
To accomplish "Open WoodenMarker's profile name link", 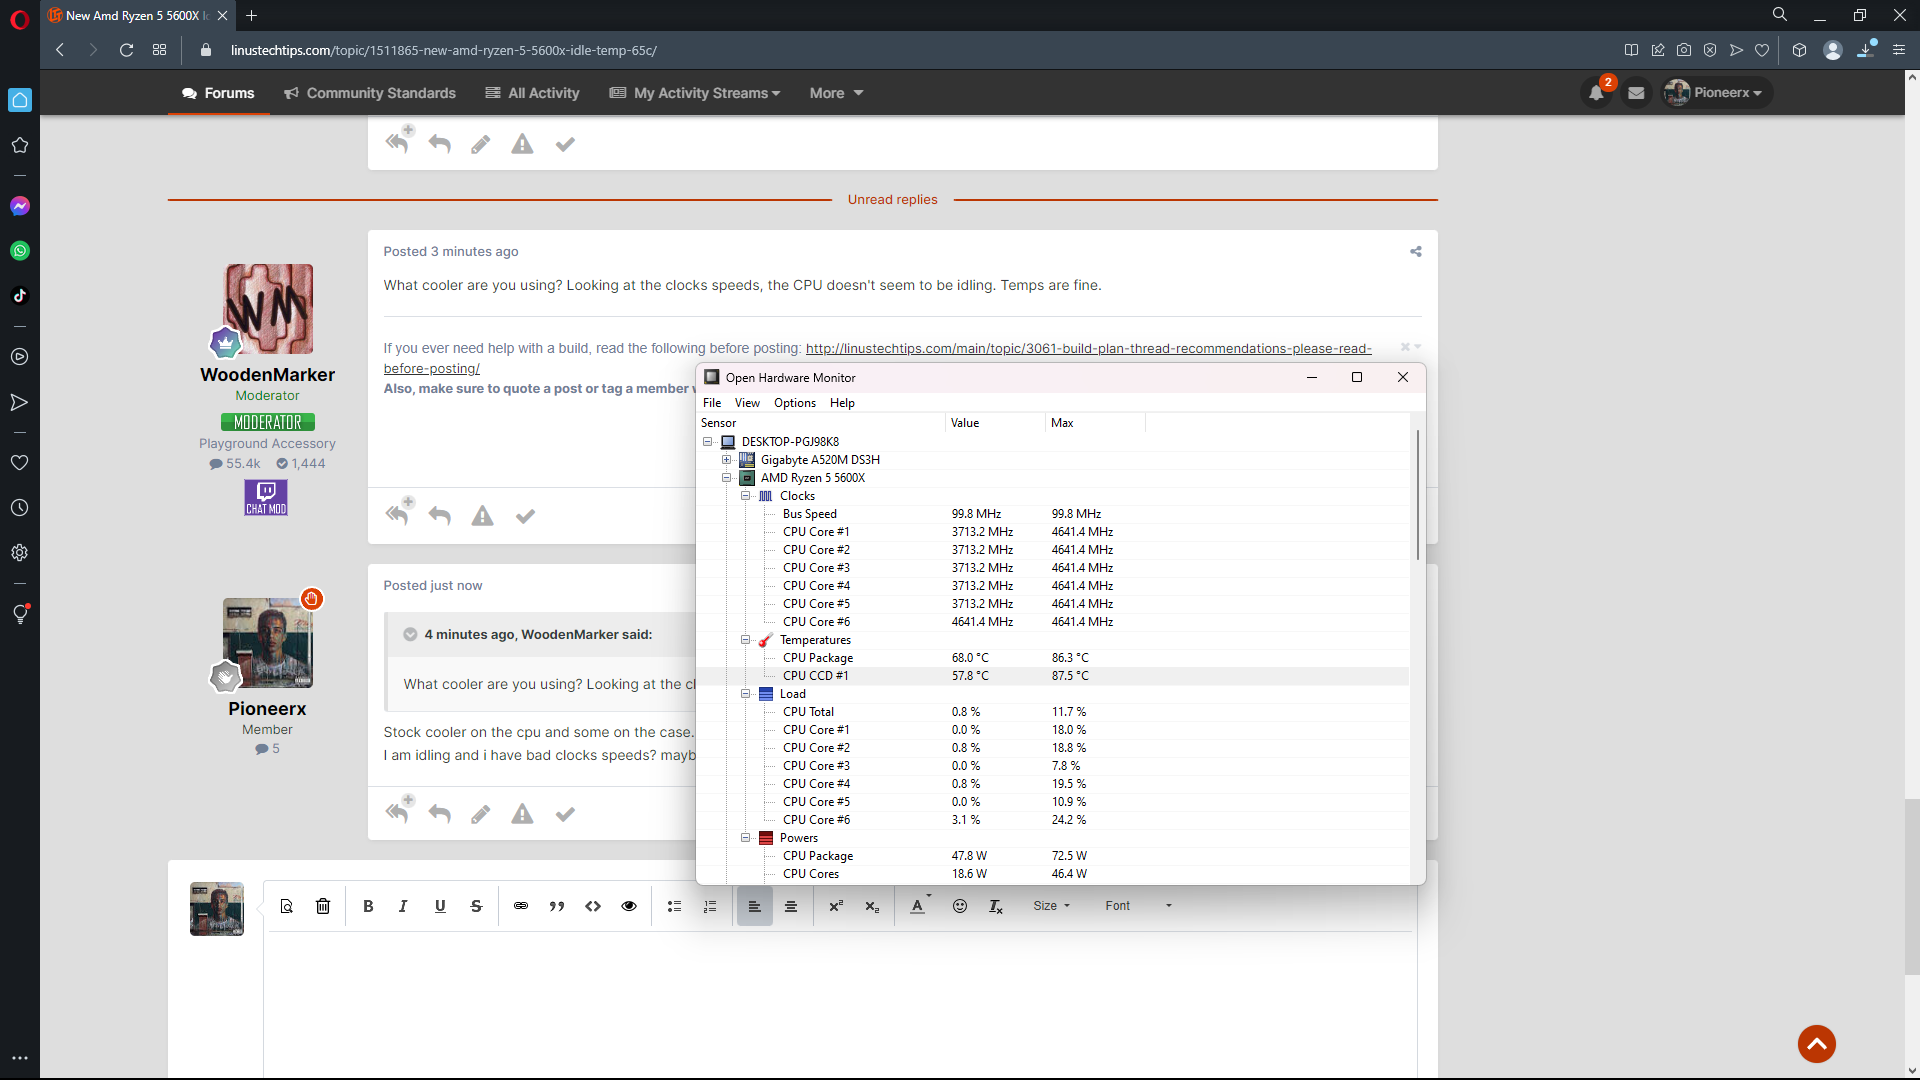I will coord(267,375).
